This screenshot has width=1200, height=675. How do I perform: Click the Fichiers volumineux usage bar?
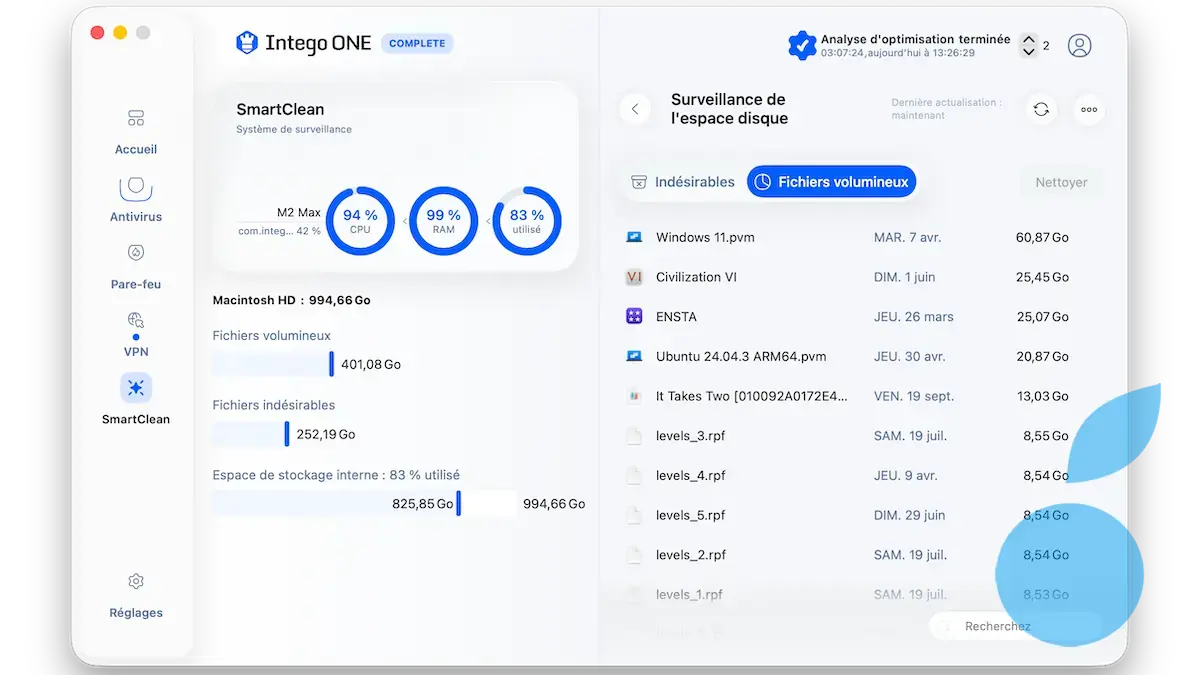(273, 364)
